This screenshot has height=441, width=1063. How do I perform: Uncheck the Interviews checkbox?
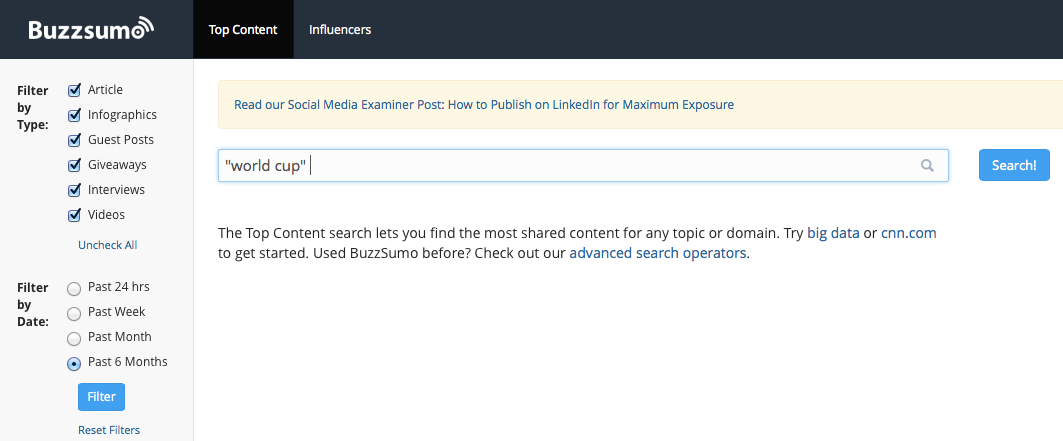pos(74,190)
